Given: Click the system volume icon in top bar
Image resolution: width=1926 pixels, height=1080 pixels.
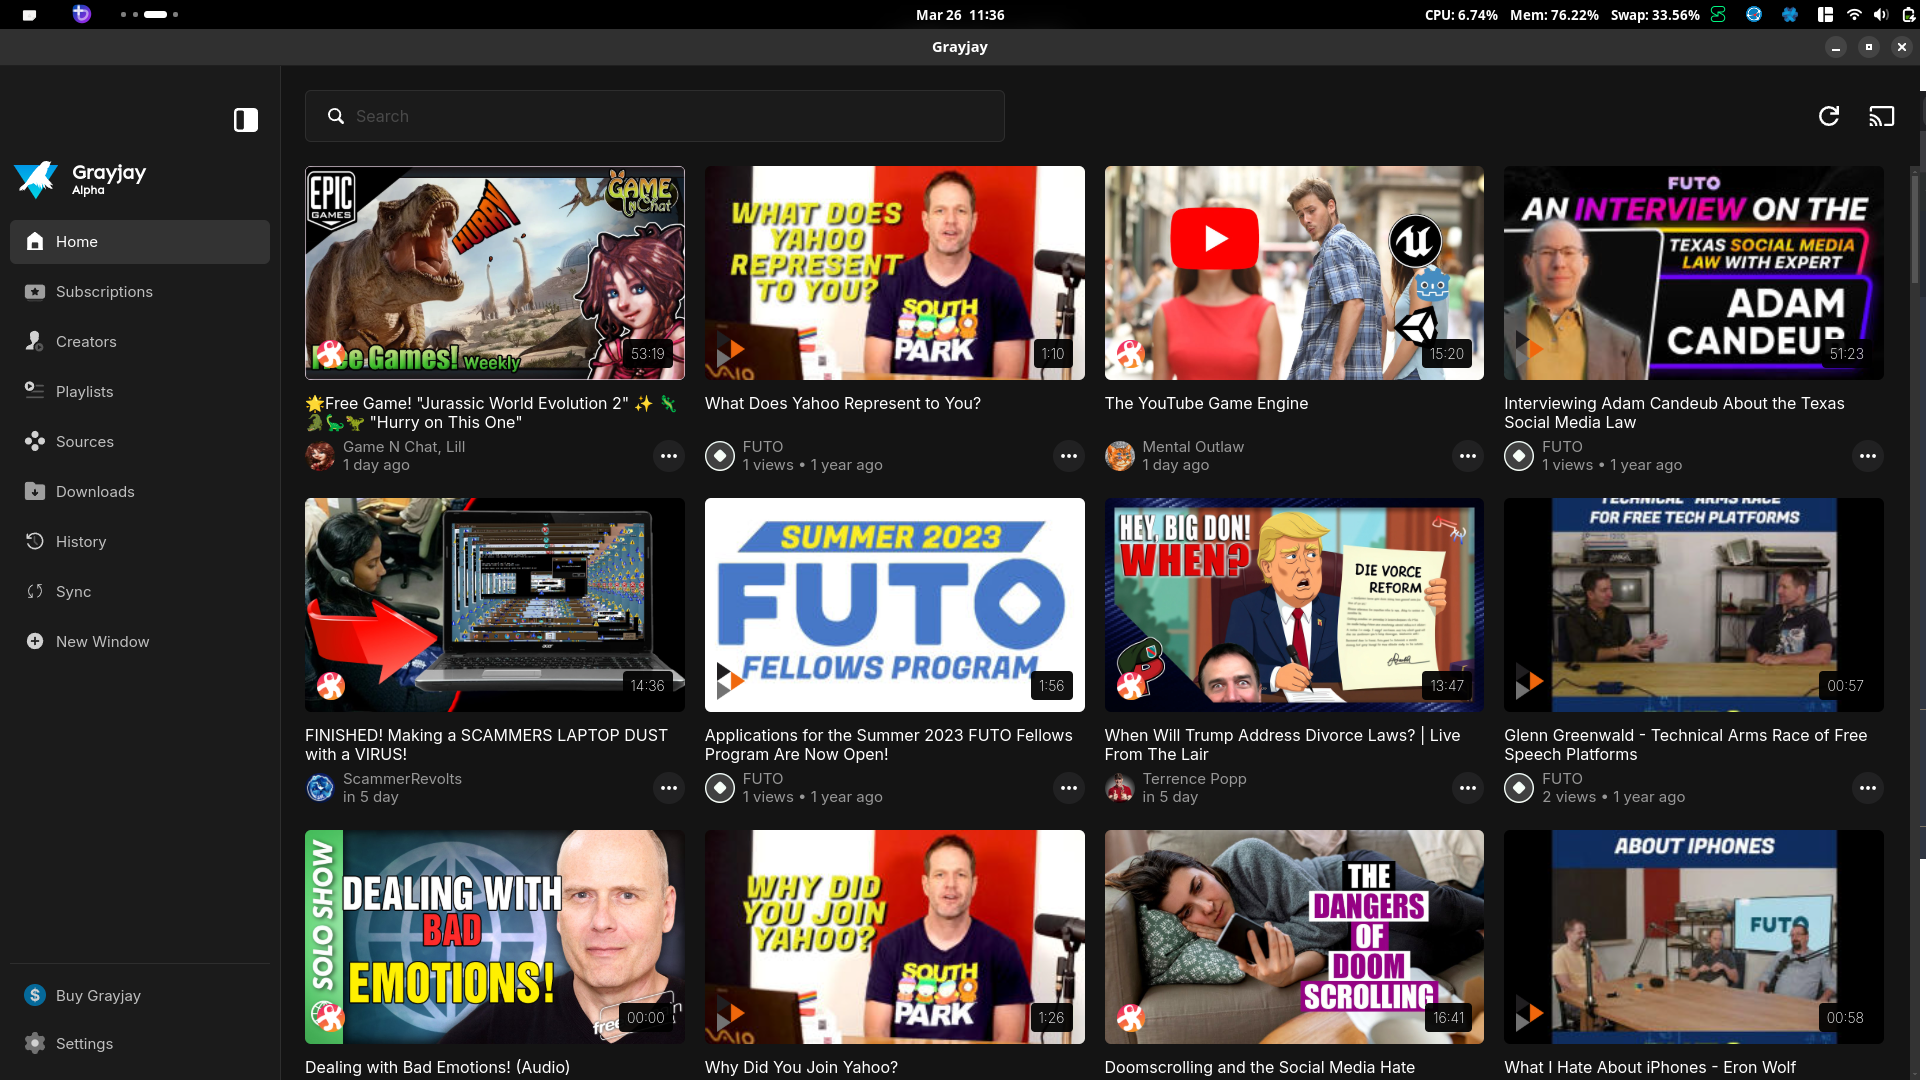Looking at the screenshot, I should [x=1881, y=15].
